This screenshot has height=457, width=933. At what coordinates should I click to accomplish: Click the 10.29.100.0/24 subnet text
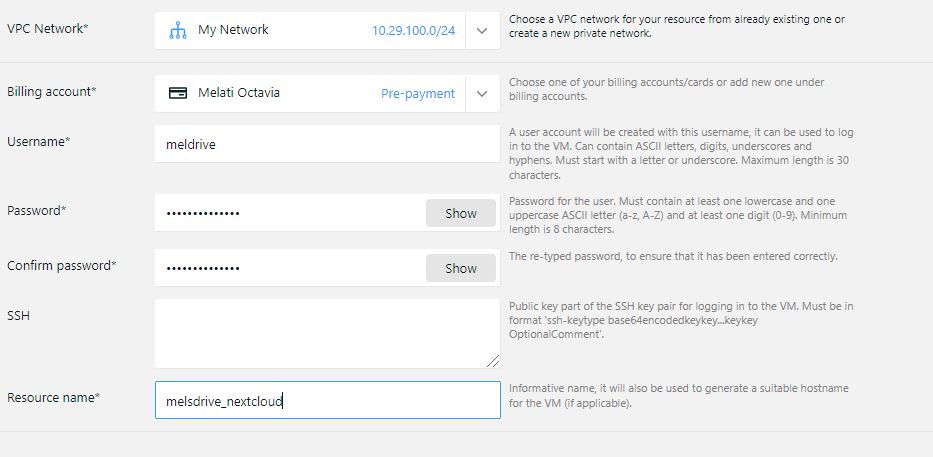[413, 30]
